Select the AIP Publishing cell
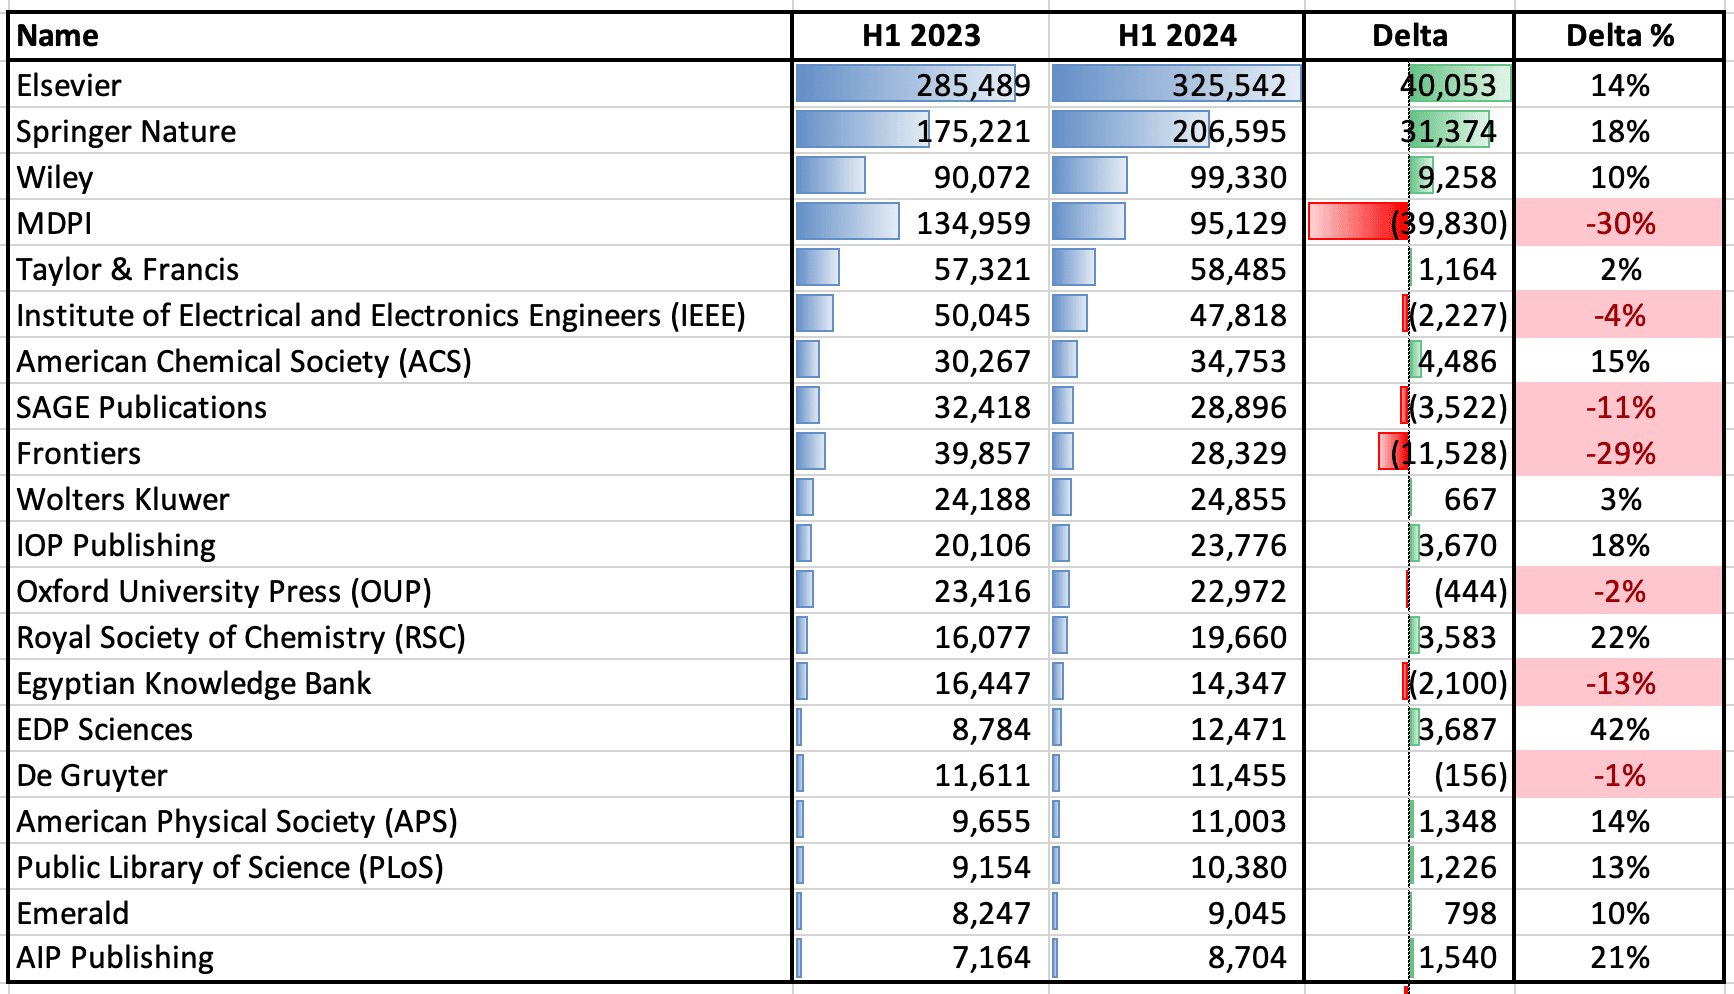Image resolution: width=1734 pixels, height=994 pixels. 400,958
